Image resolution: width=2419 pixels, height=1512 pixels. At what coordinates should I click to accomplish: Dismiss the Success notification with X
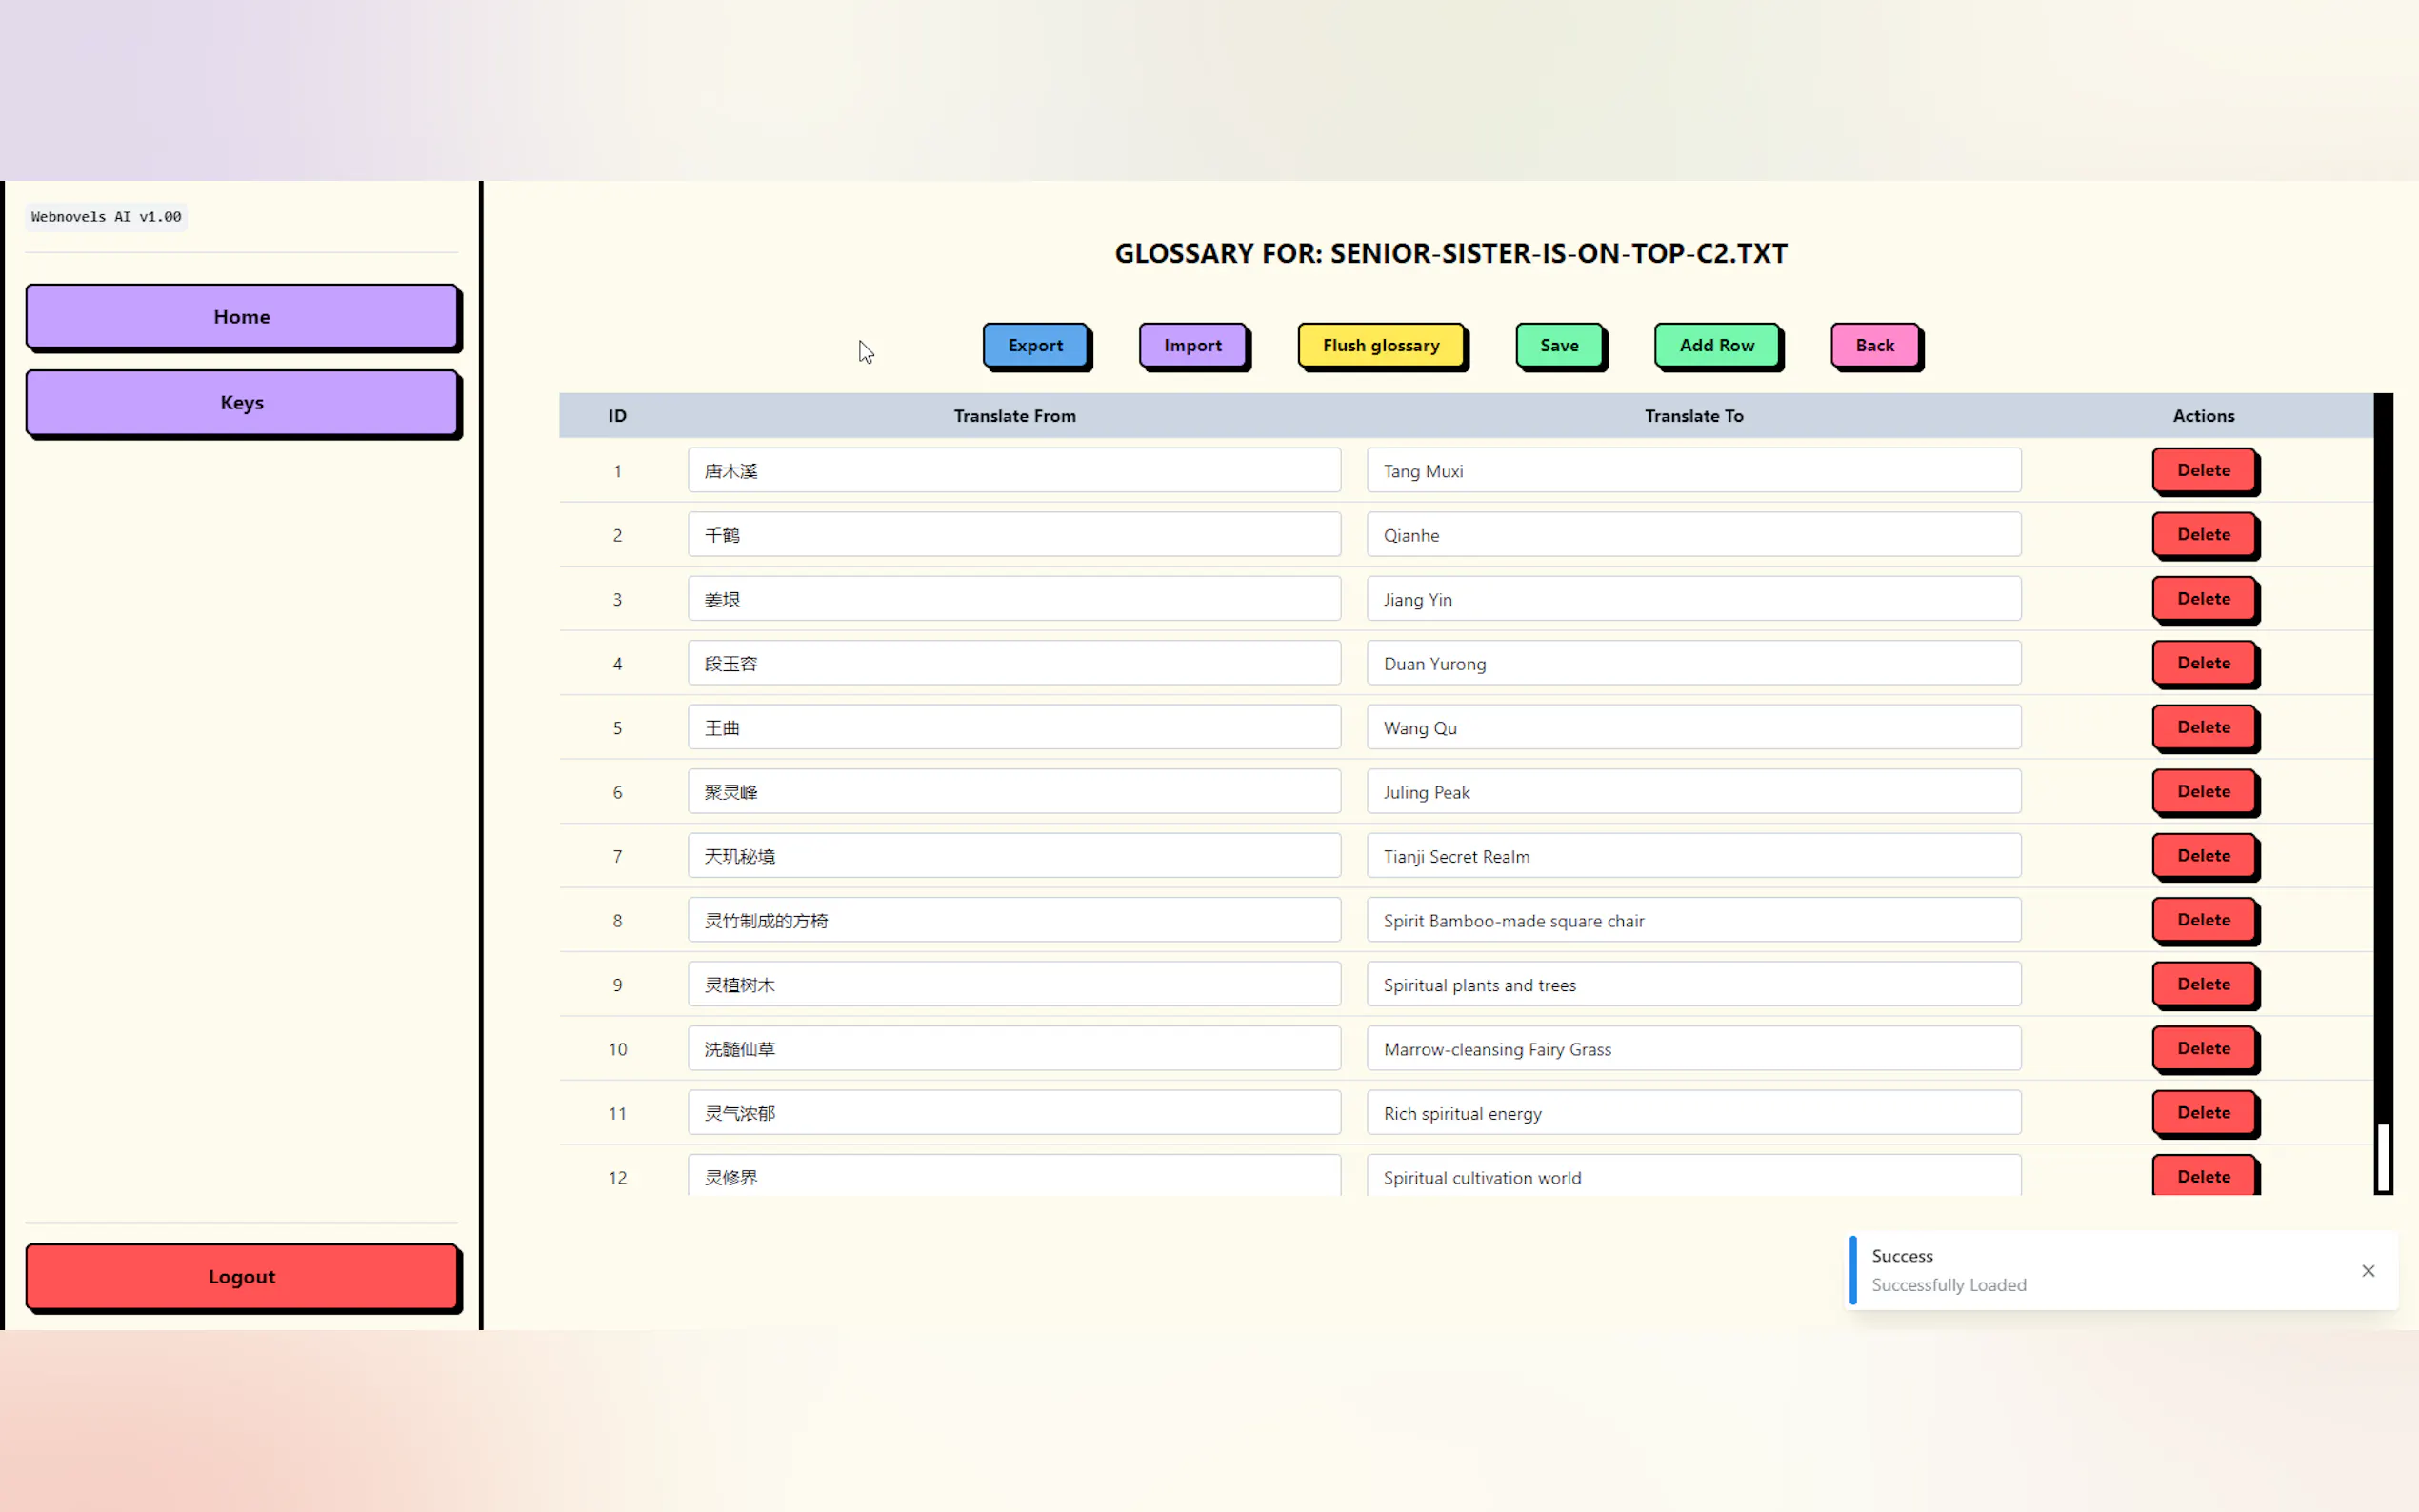(x=2367, y=1270)
